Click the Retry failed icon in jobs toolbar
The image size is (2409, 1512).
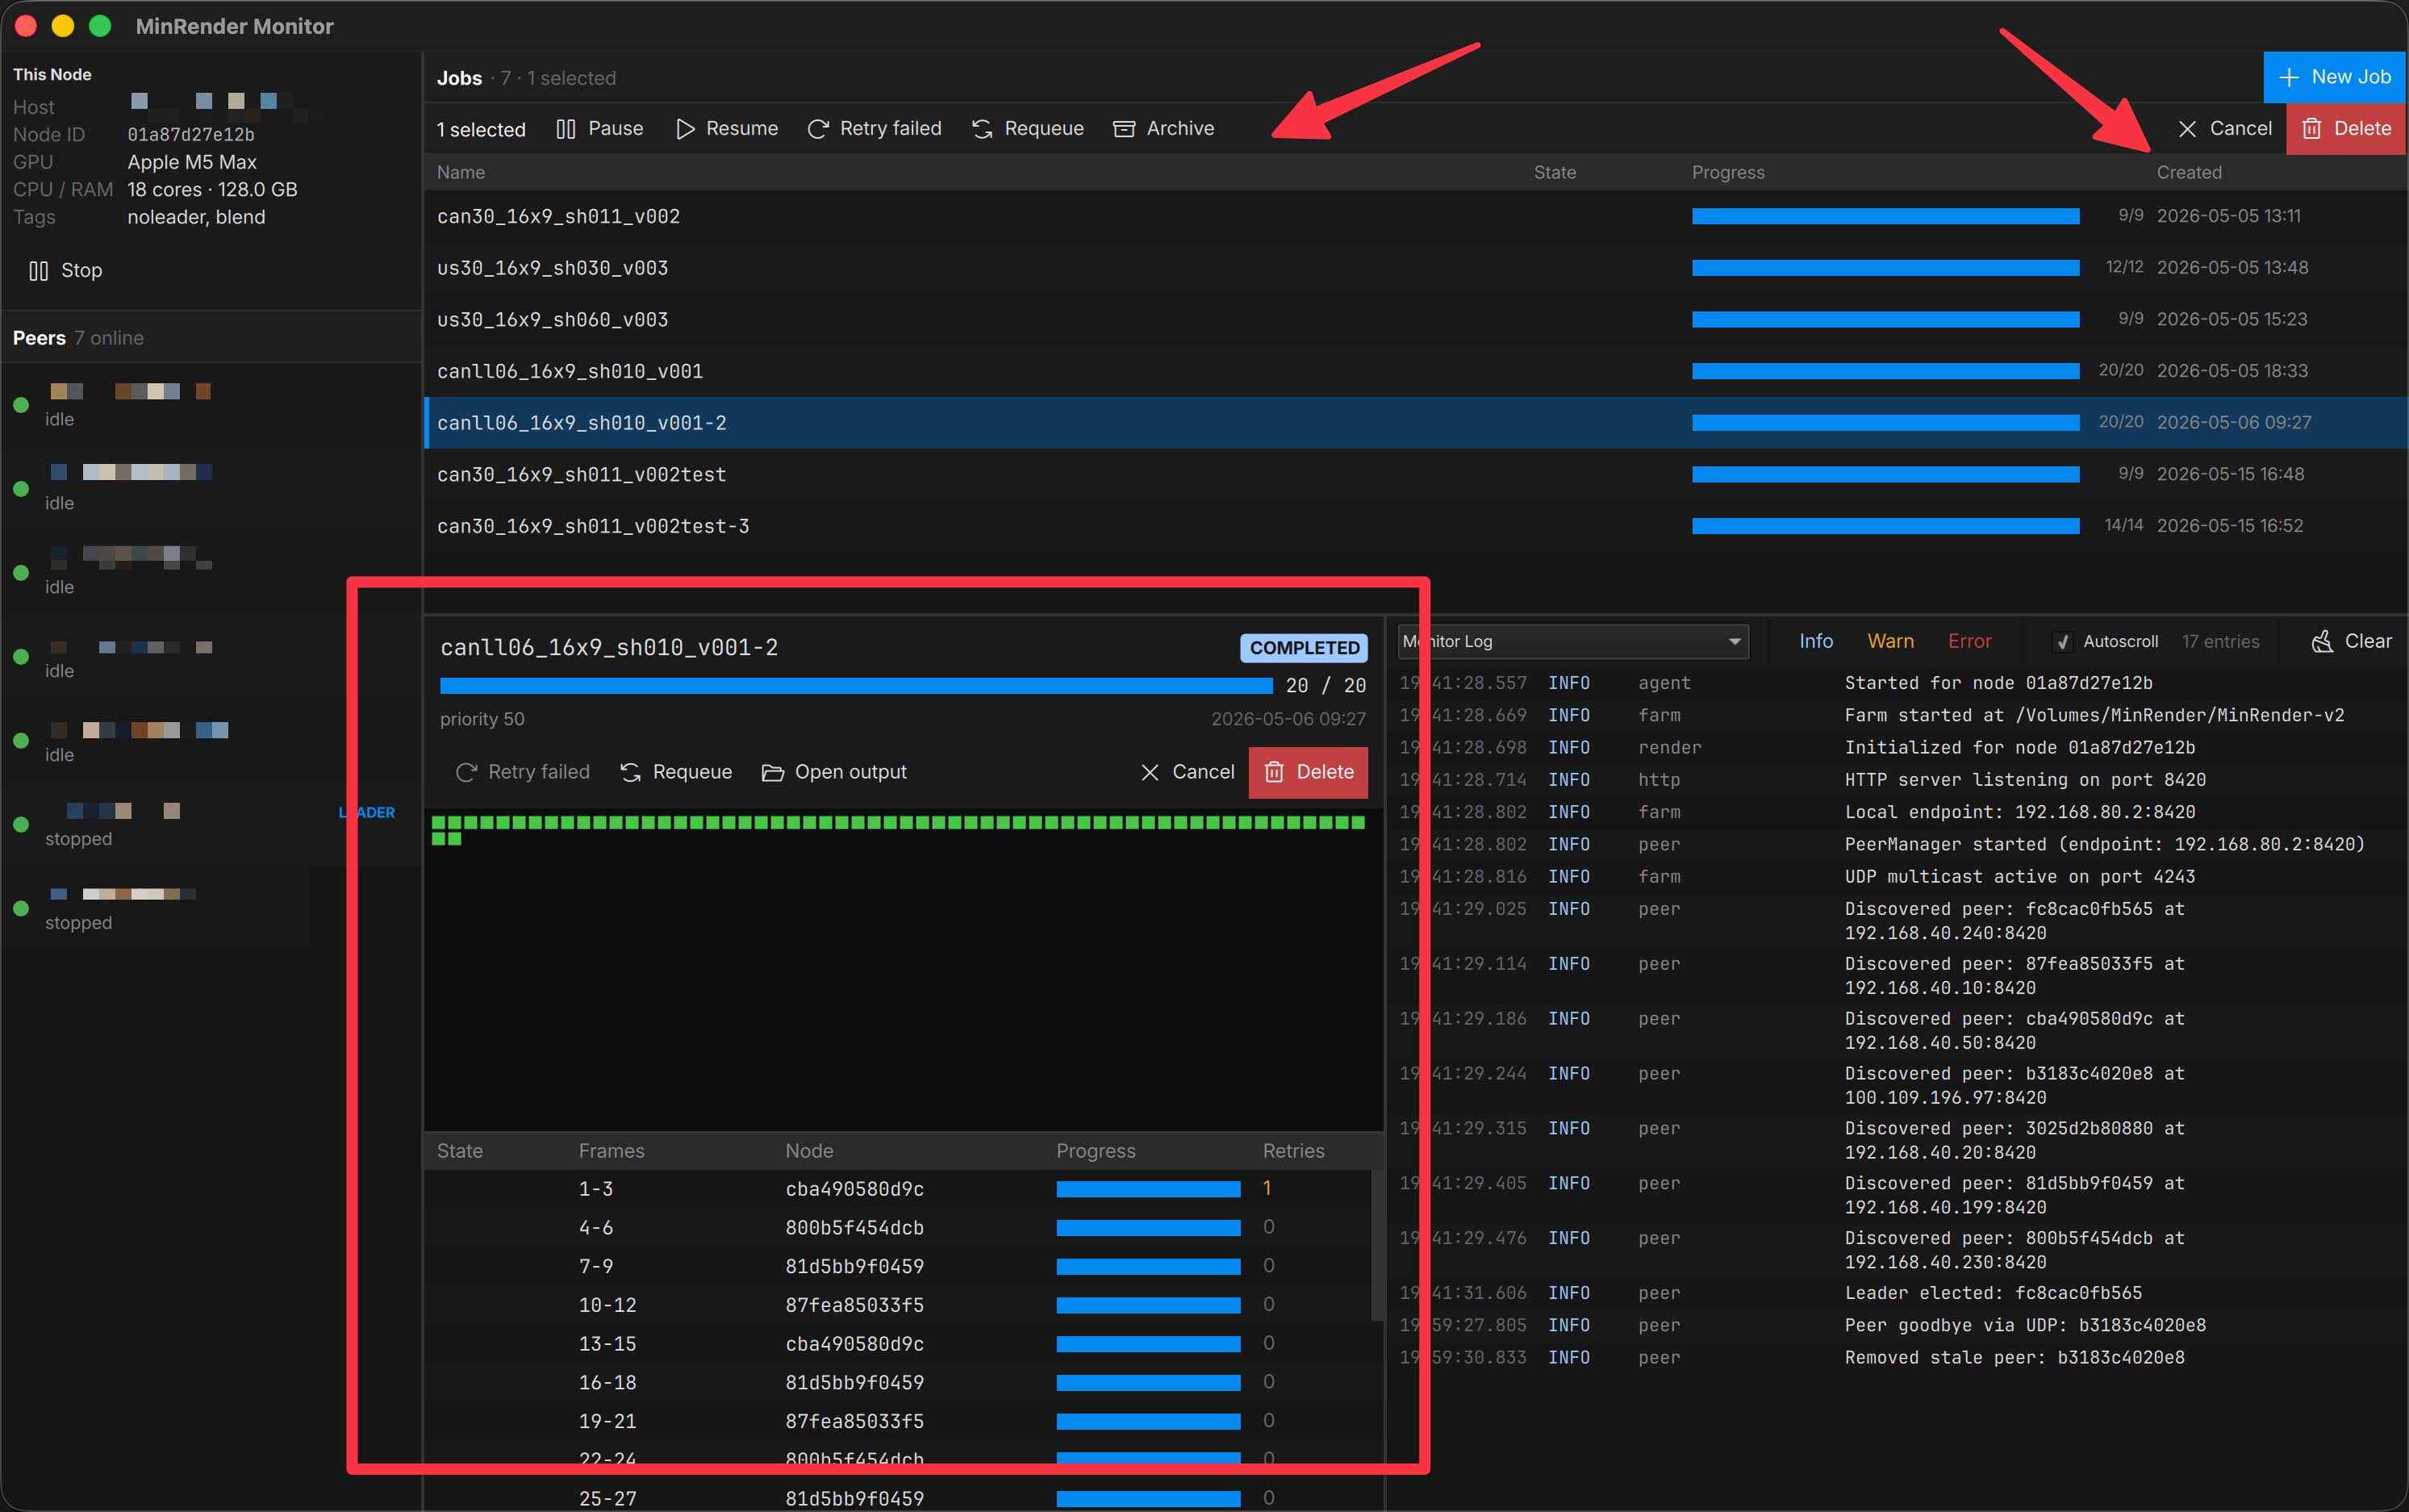pos(818,129)
